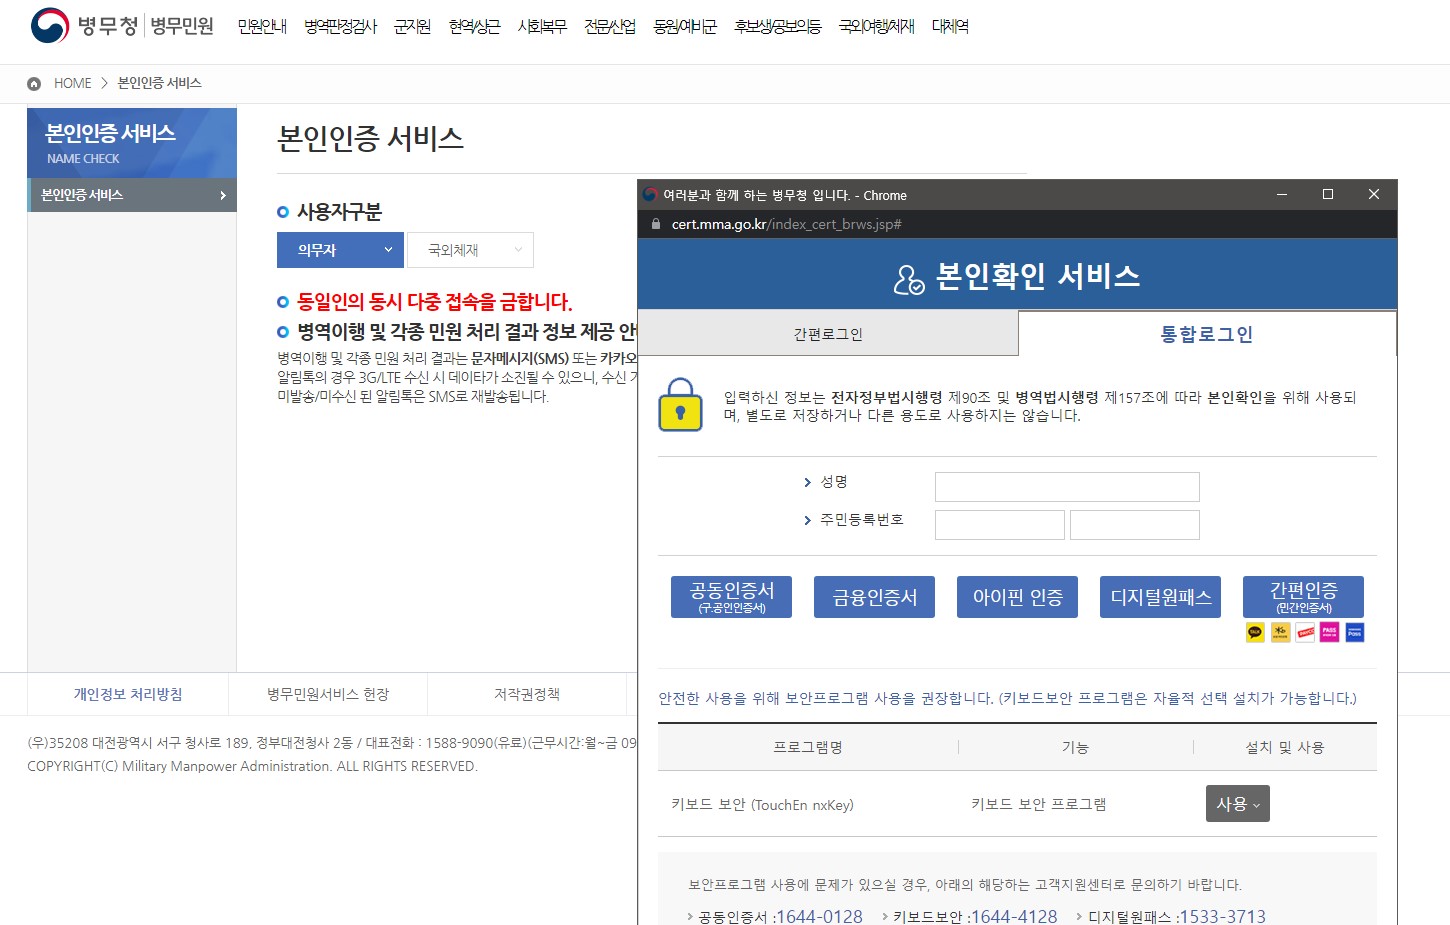Expand the 본인인증 서비스 sidebar item arrow

point(223,195)
